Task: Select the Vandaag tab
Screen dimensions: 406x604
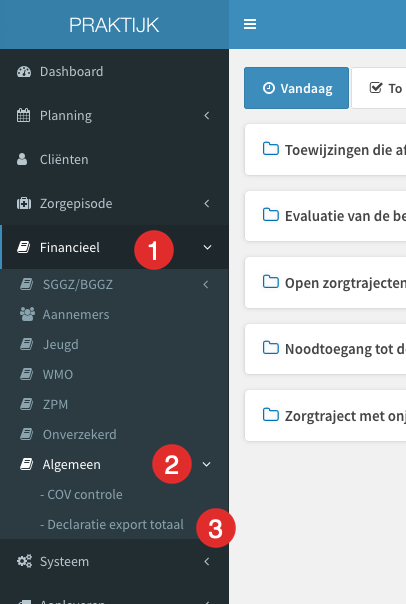Action: pos(296,88)
